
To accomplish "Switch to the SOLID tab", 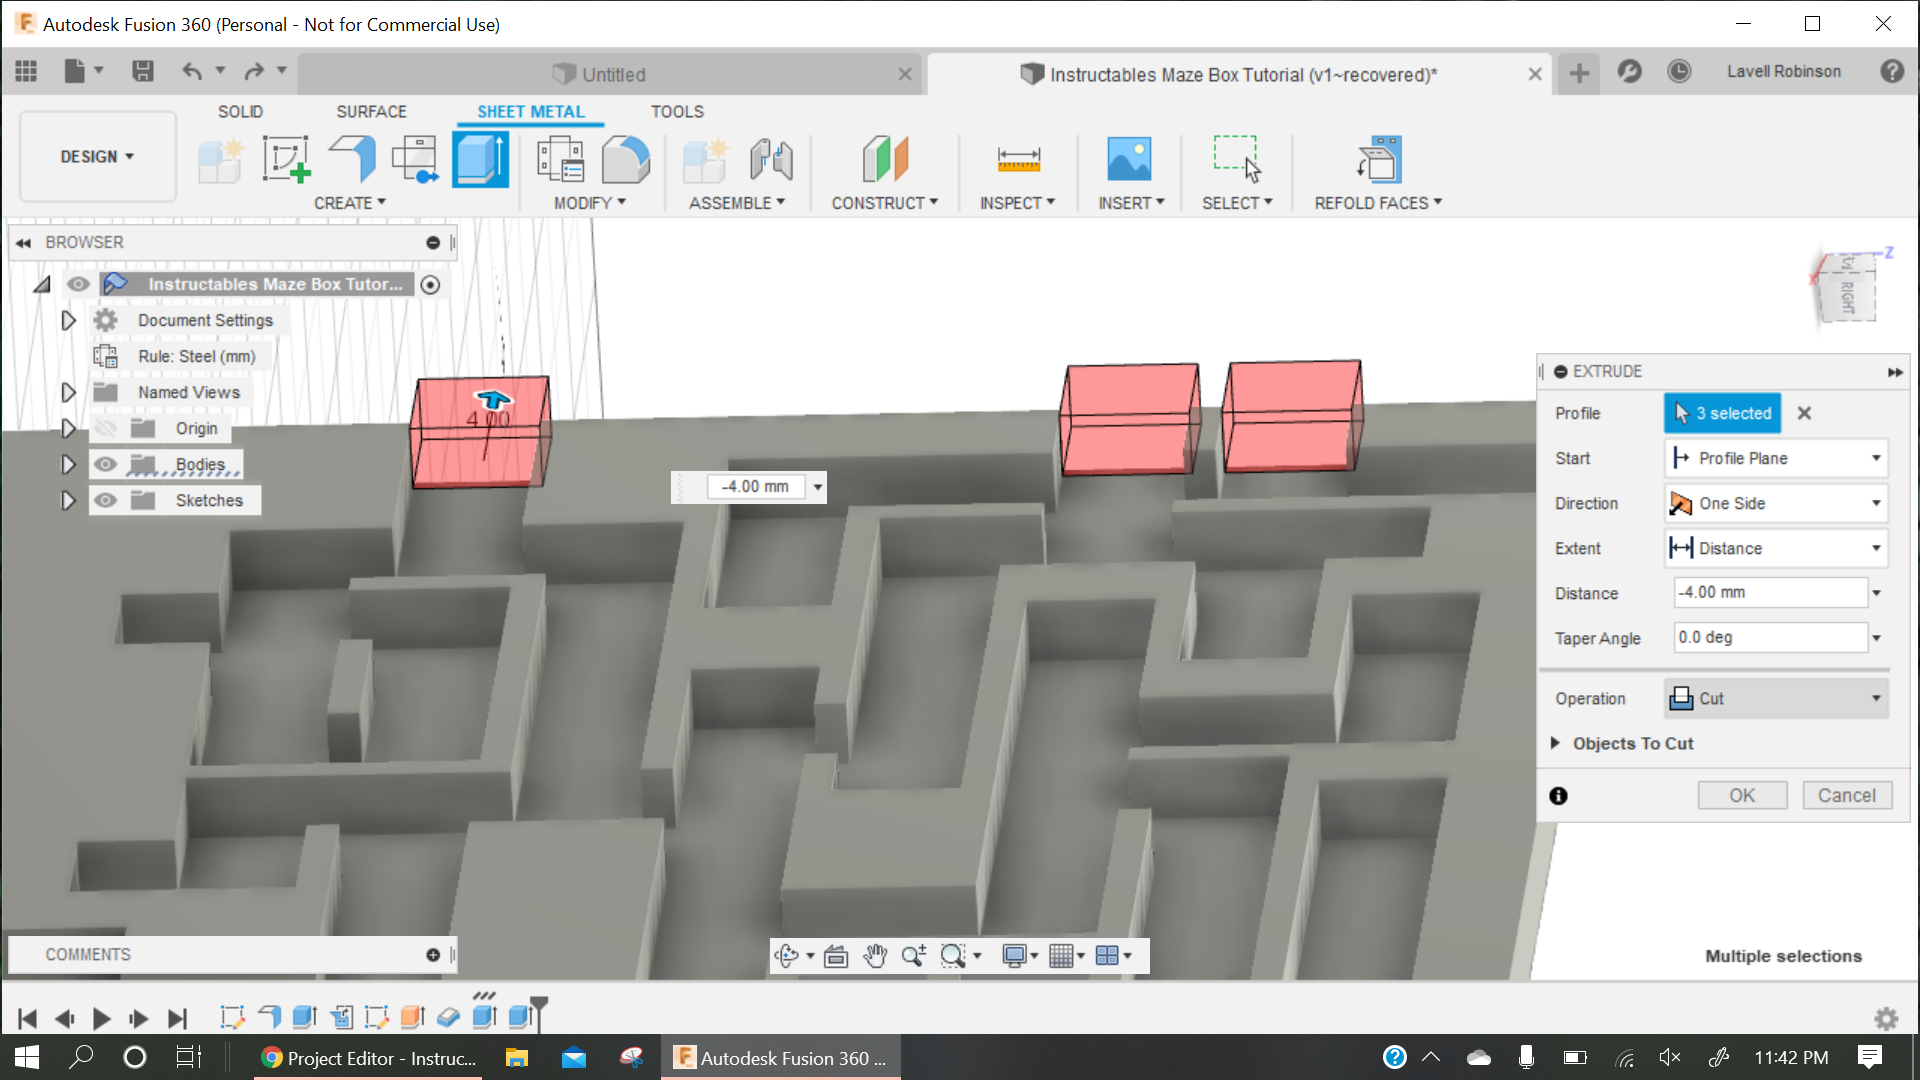I will coord(240,112).
